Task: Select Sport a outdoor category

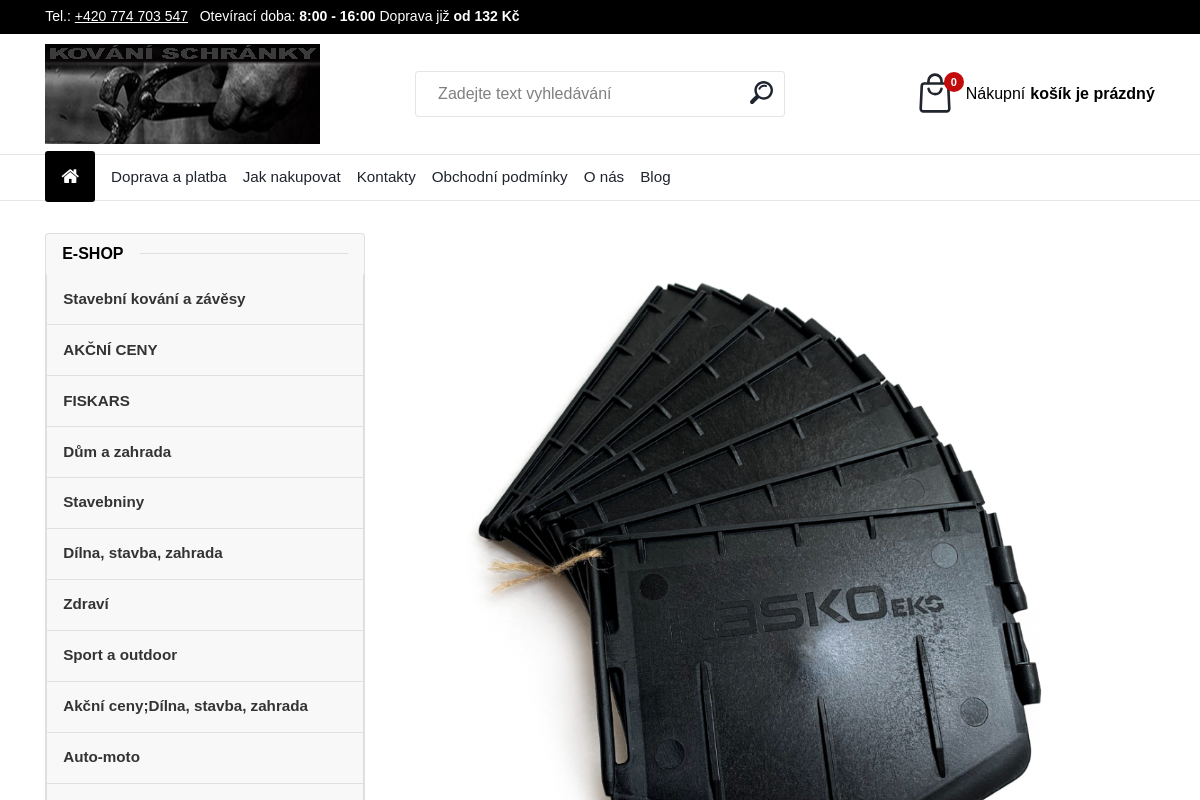Action: (205, 655)
